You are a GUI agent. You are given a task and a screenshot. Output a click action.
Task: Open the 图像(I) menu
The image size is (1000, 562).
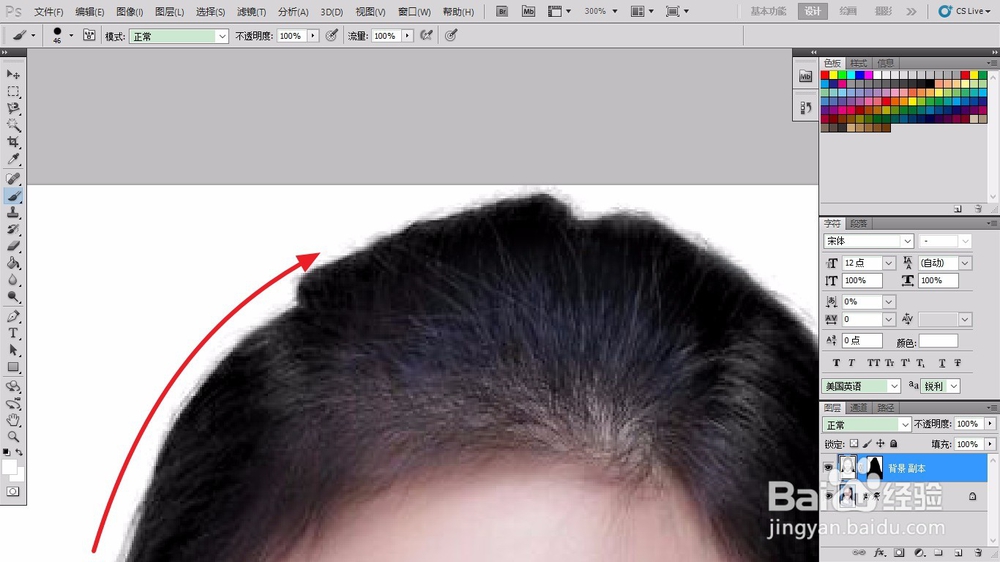point(129,11)
